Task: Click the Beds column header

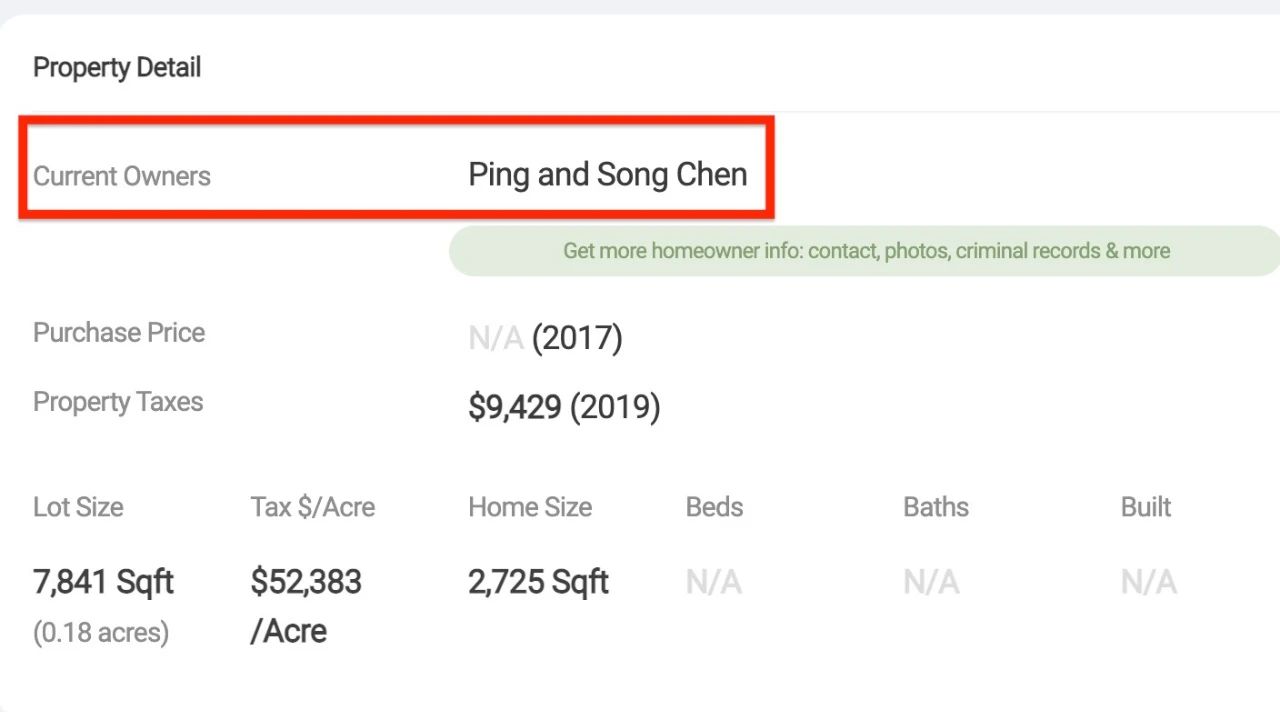Action: (714, 507)
